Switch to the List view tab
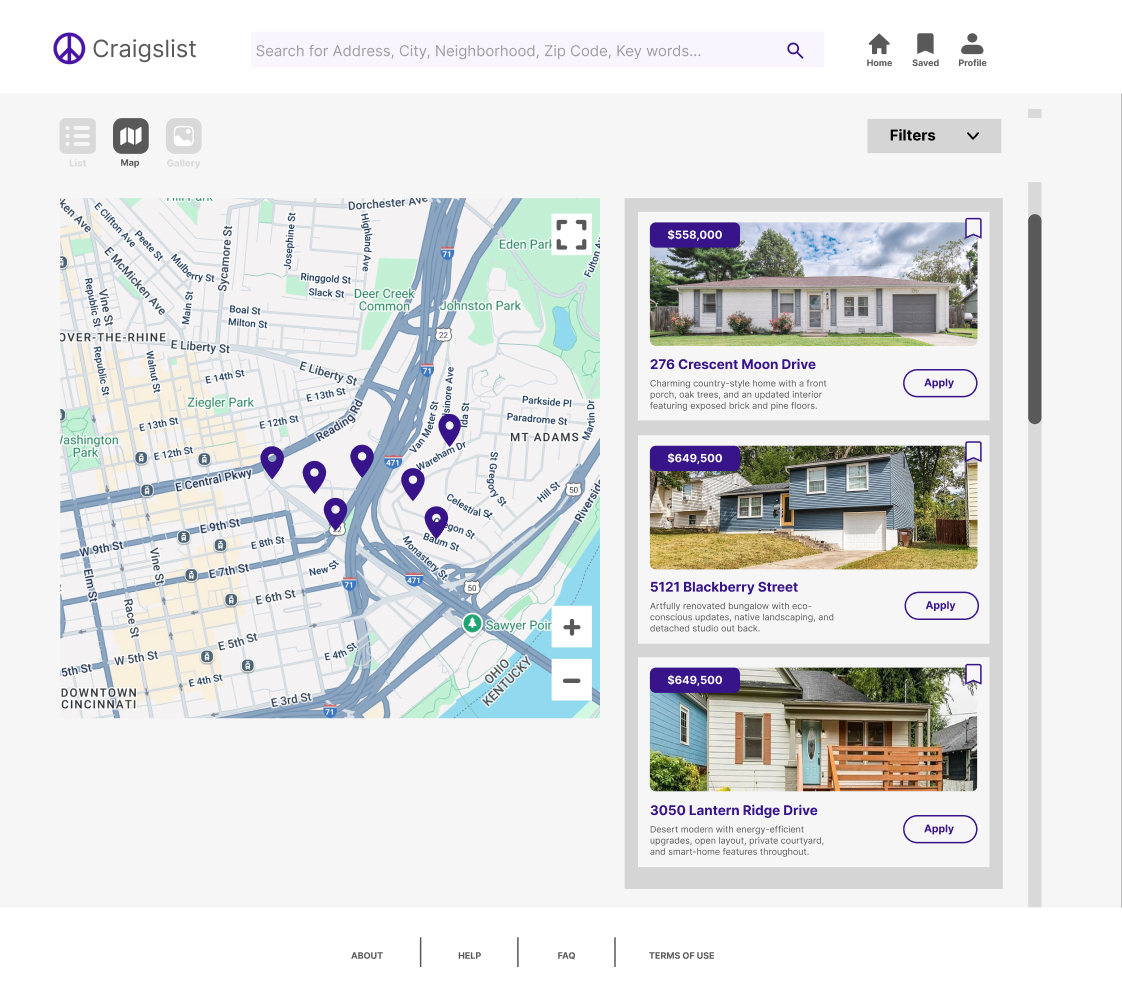Screen dimensions: 1122x992 click(77, 136)
